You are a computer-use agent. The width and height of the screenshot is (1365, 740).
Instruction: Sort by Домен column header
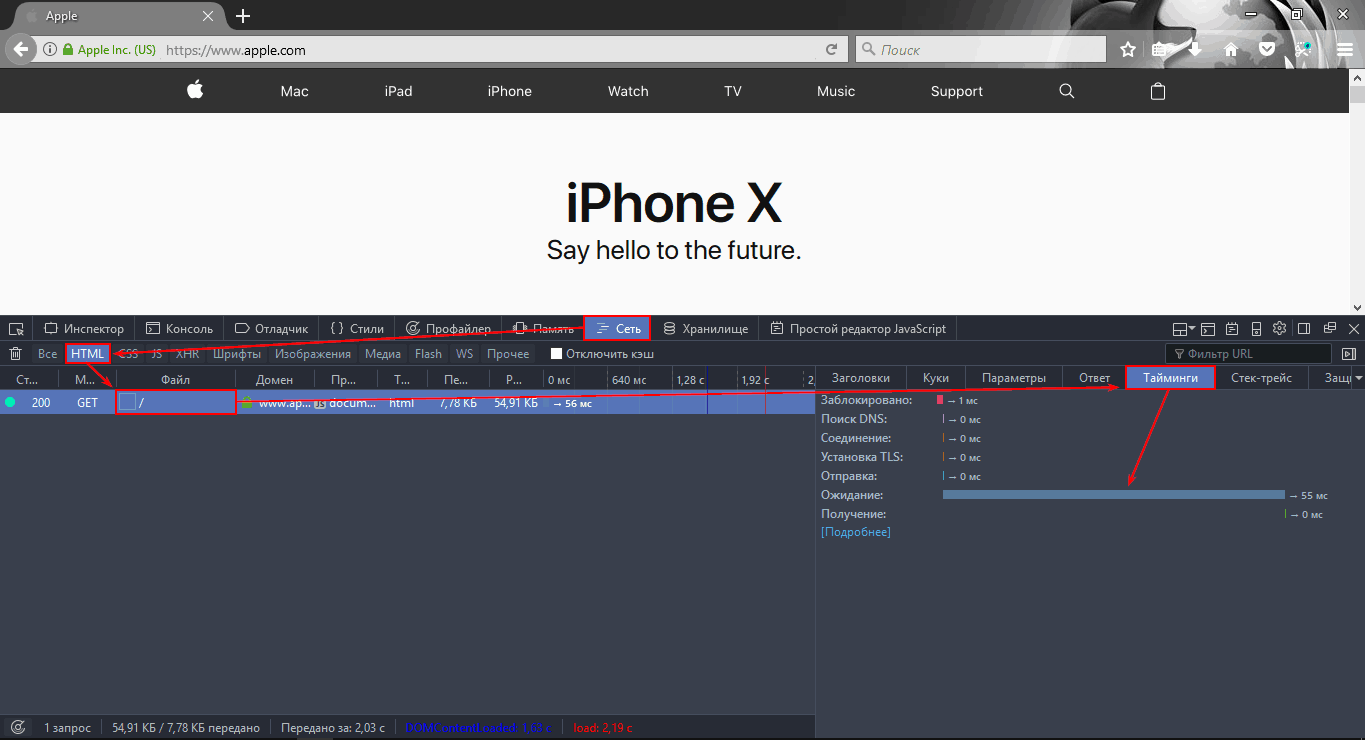(x=275, y=379)
